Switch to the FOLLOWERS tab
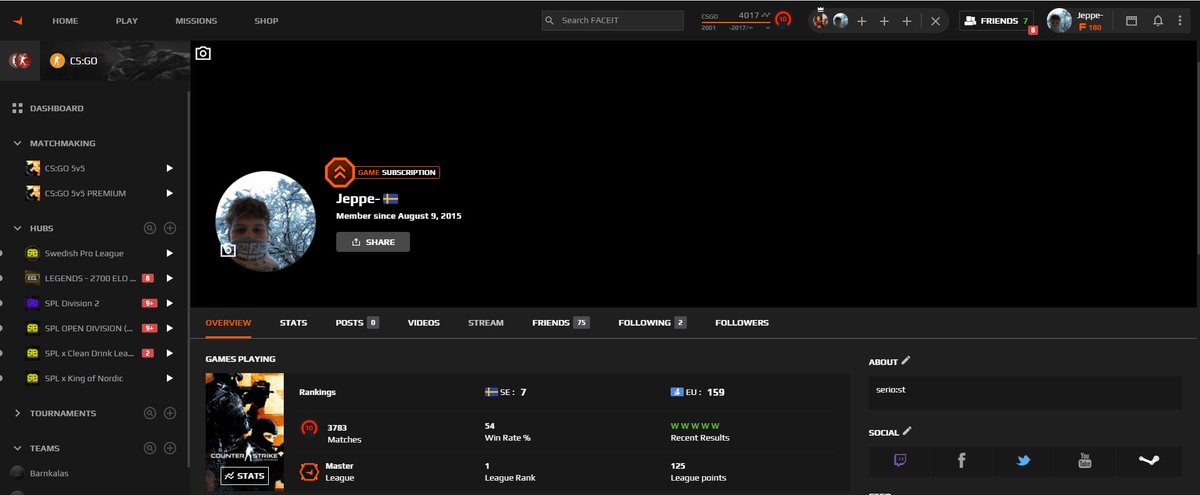Screen dimensions: 1200x495 click(742, 323)
